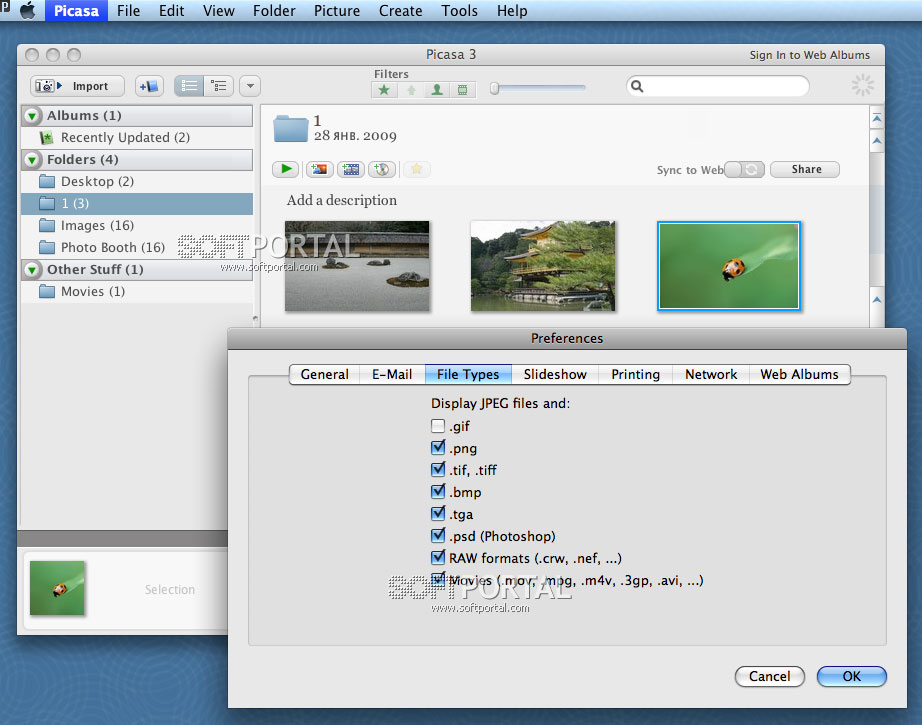Switch to flat folder list view icon
This screenshot has height=725, width=922.
tap(189, 86)
